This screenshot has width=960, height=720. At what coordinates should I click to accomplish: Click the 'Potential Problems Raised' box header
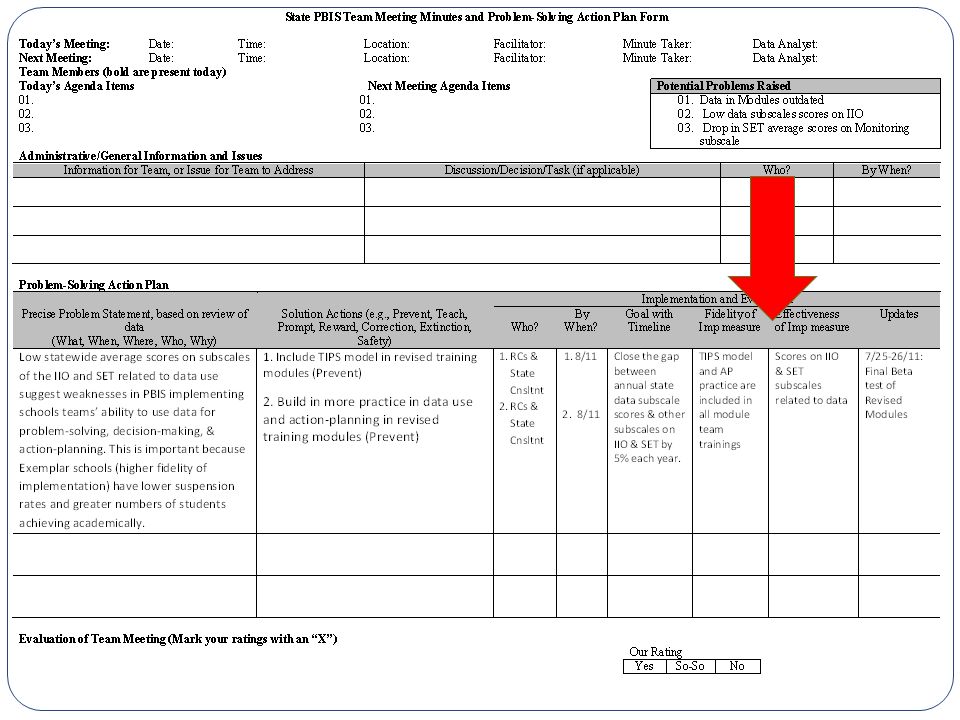[x=795, y=86]
